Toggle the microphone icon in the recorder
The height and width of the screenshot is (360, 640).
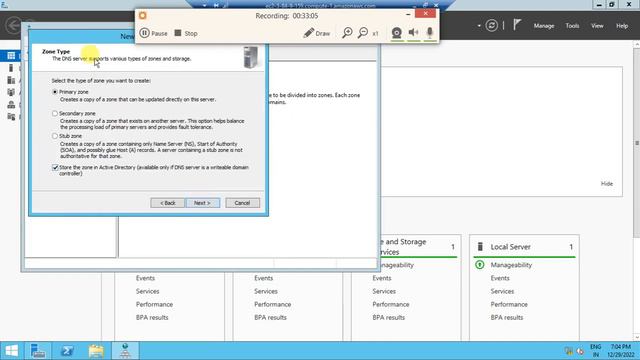coord(430,32)
